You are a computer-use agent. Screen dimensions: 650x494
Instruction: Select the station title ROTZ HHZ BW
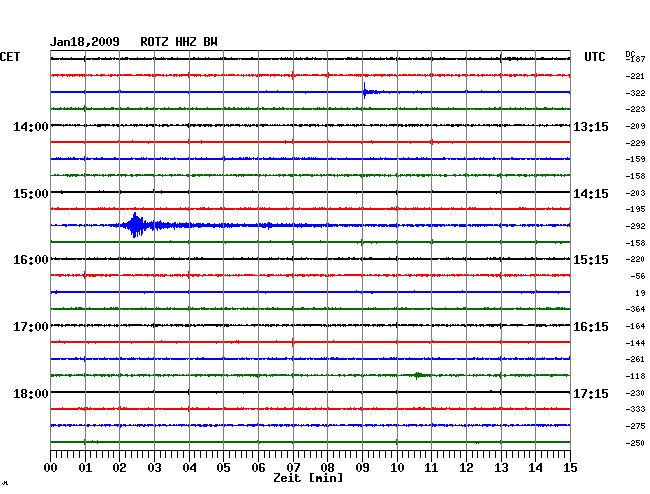179,42
